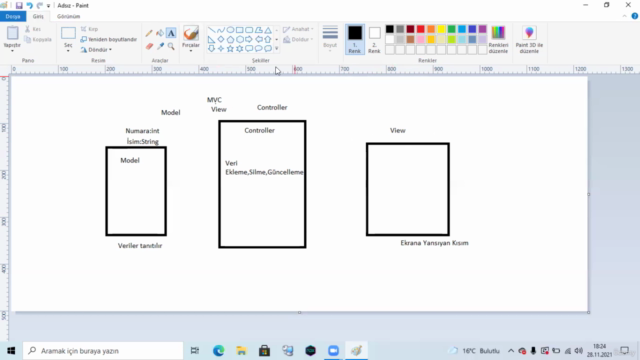640x360 pixels.
Task: Choose the Rectangle shape
Action: 240,30
